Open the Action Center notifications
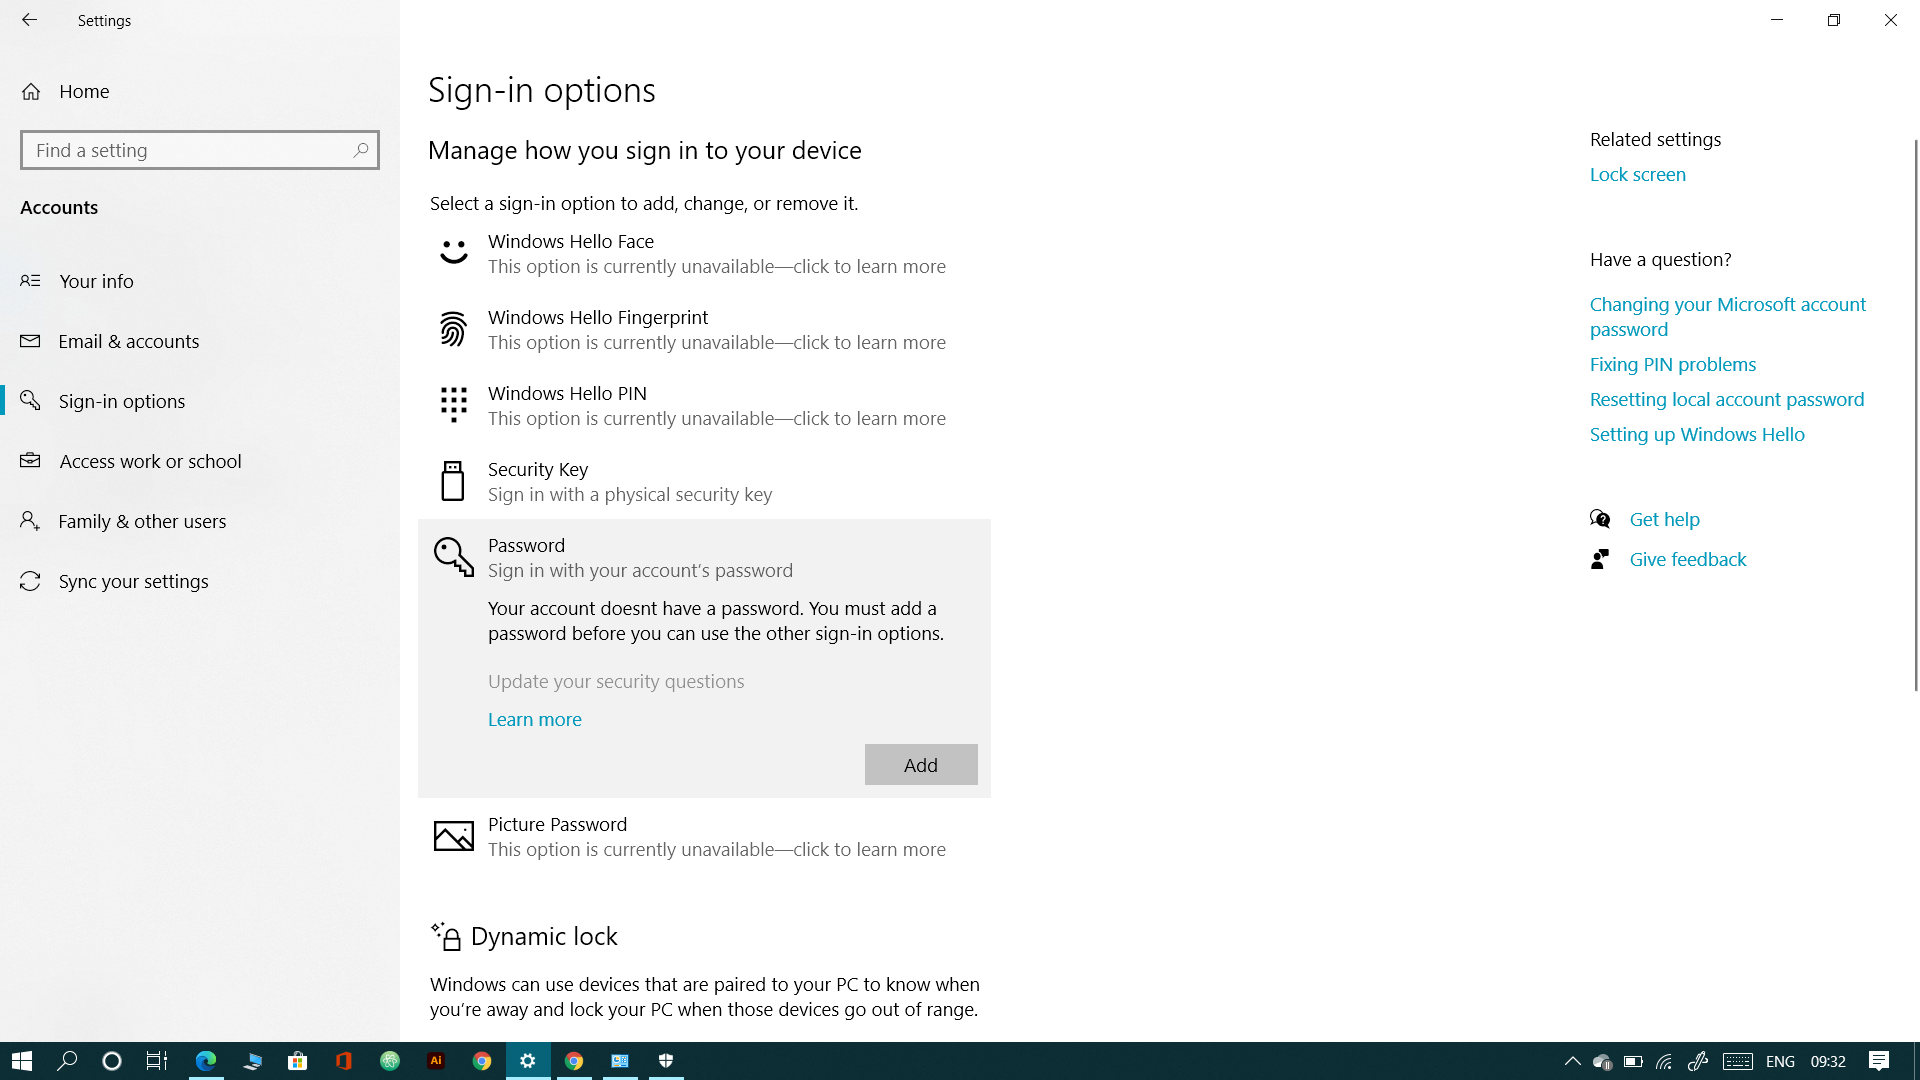The image size is (1920, 1080). pos(1879,1061)
